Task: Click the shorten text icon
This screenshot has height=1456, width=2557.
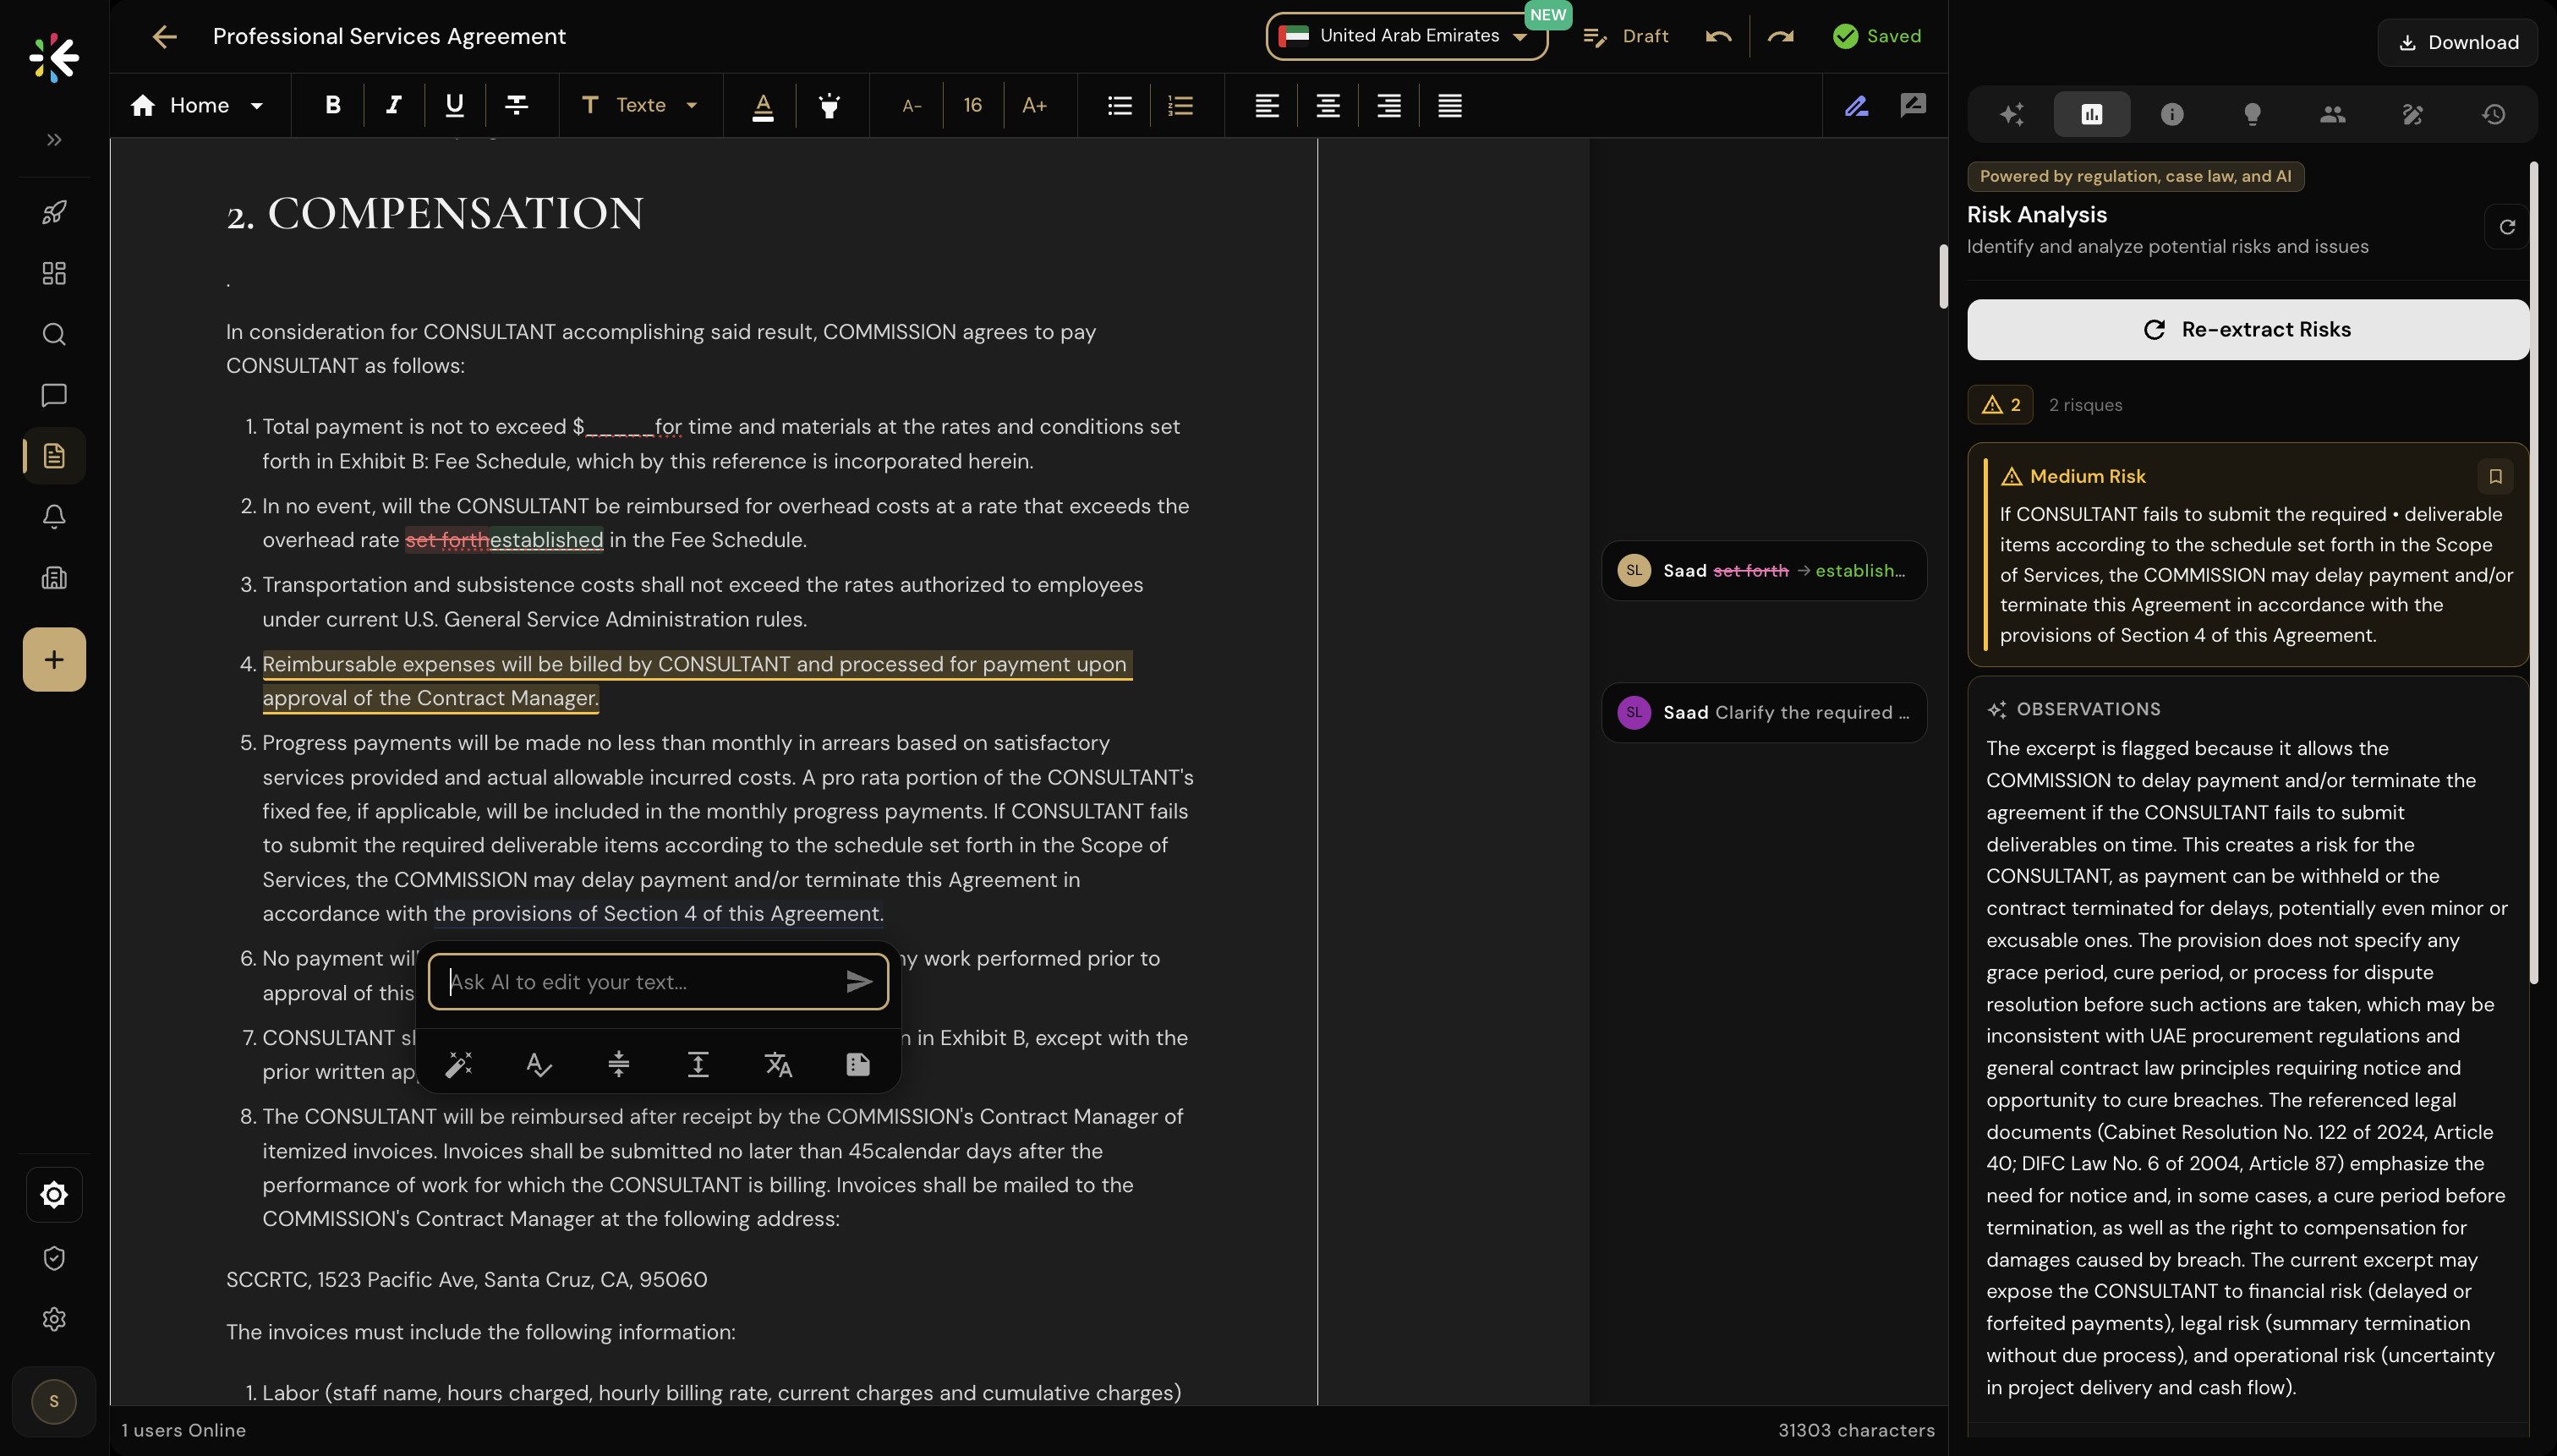Action: pos(618,1064)
